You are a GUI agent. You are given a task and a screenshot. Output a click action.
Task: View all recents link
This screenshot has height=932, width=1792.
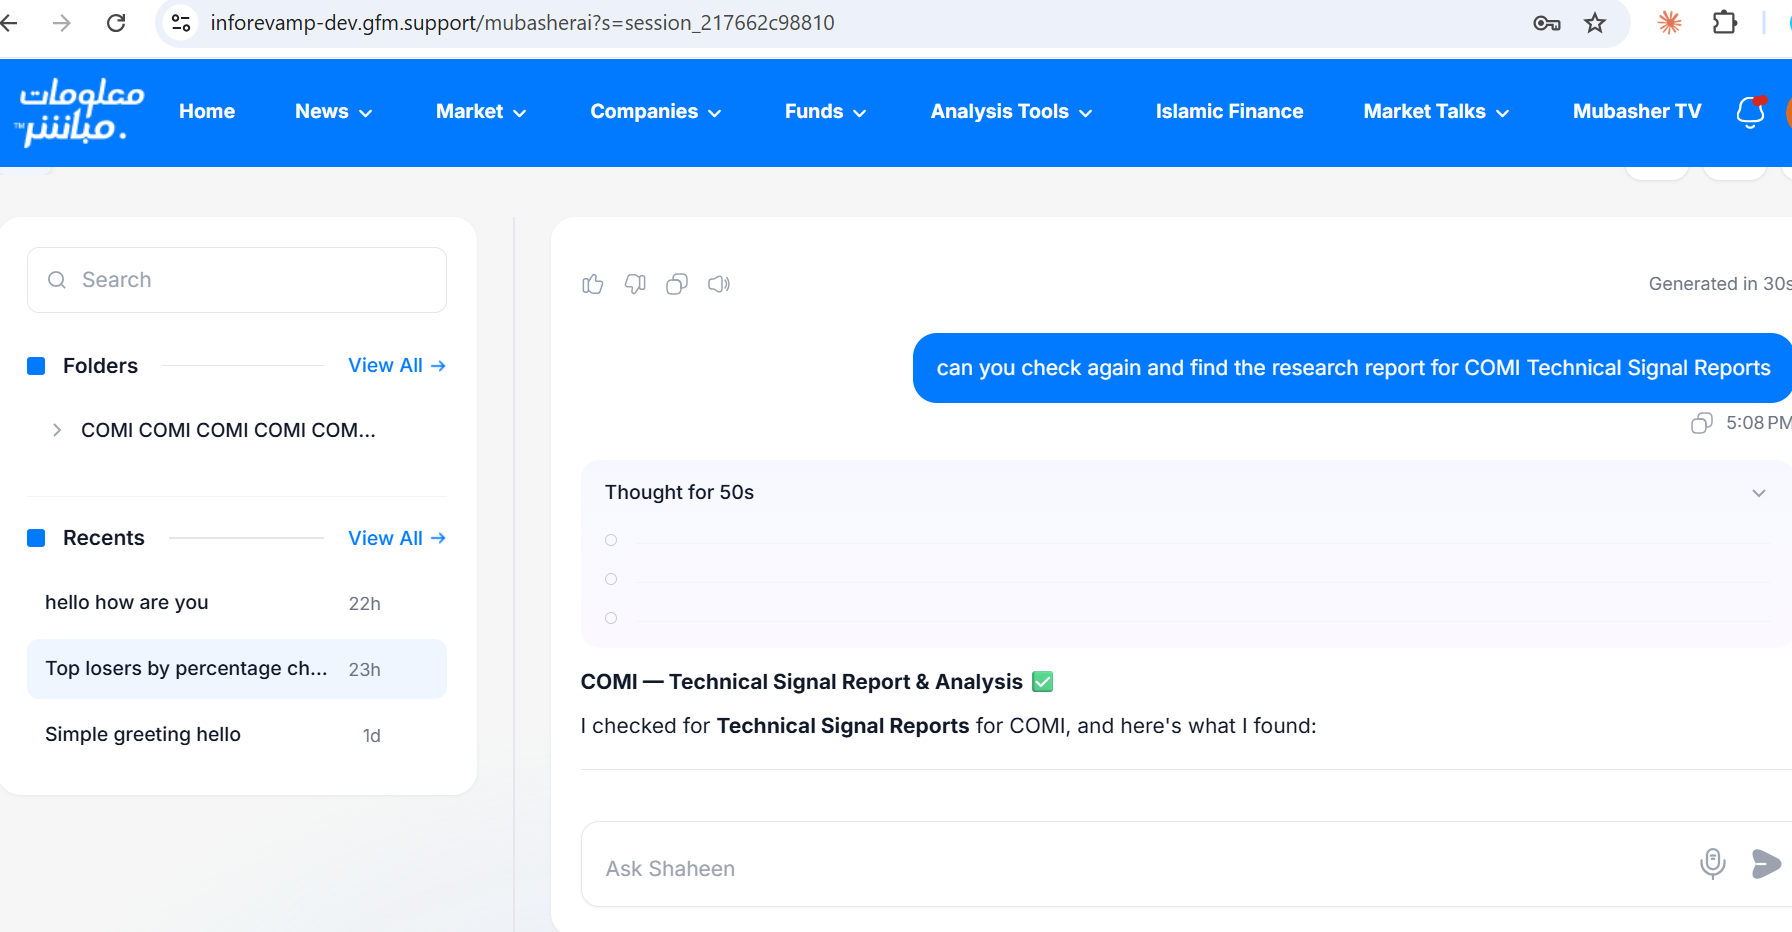[397, 539]
